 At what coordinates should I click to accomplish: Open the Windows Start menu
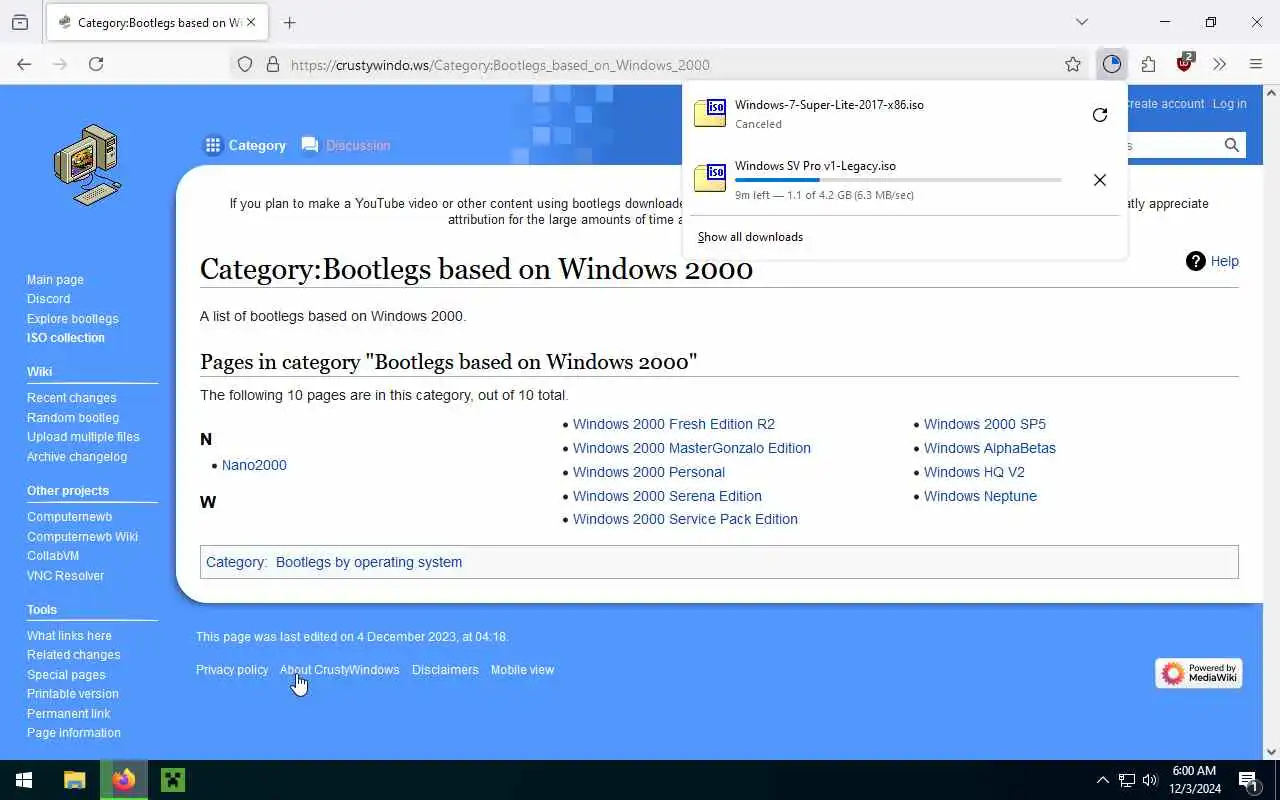click(x=24, y=780)
